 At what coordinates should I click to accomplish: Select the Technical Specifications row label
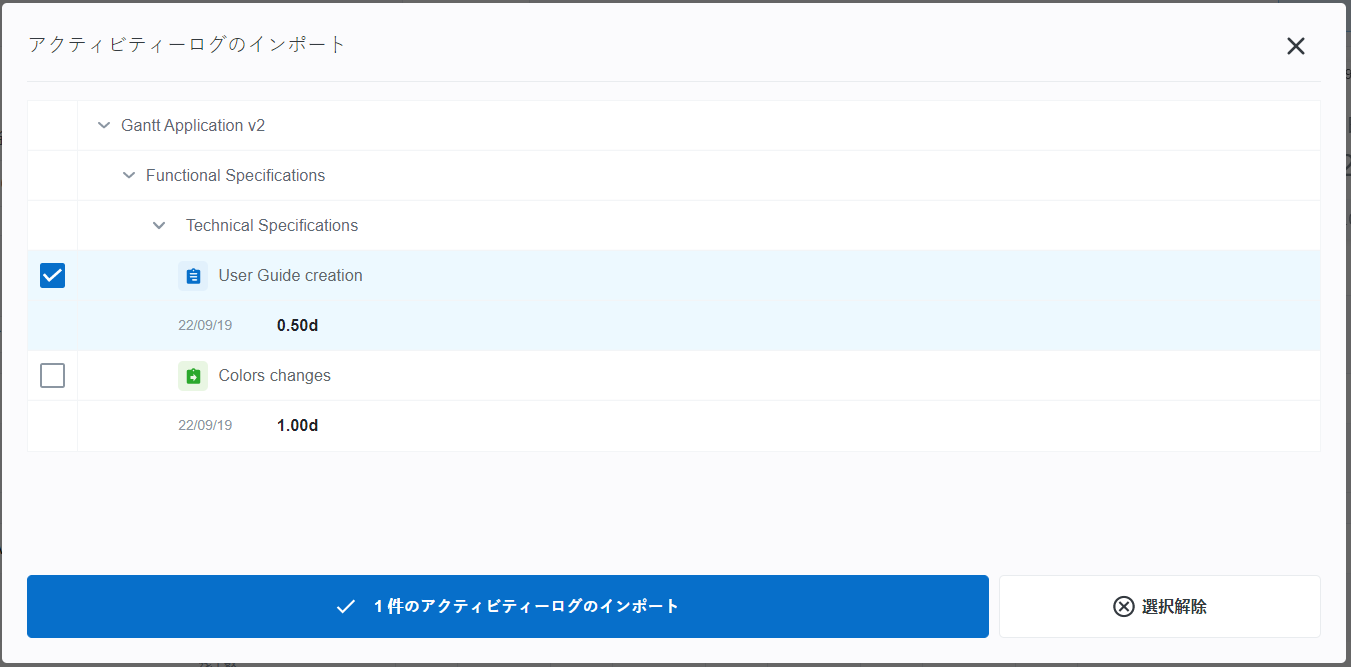[272, 226]
